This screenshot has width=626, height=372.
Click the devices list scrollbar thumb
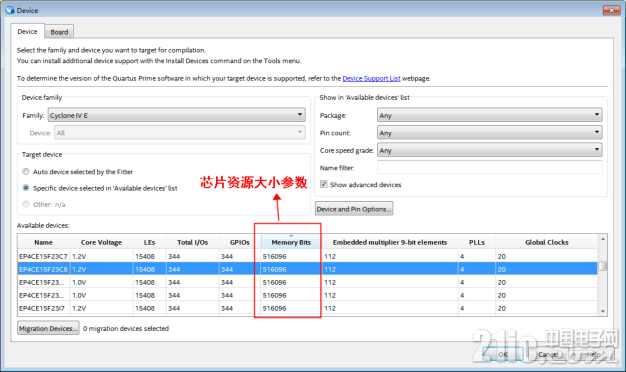point(603,265)
